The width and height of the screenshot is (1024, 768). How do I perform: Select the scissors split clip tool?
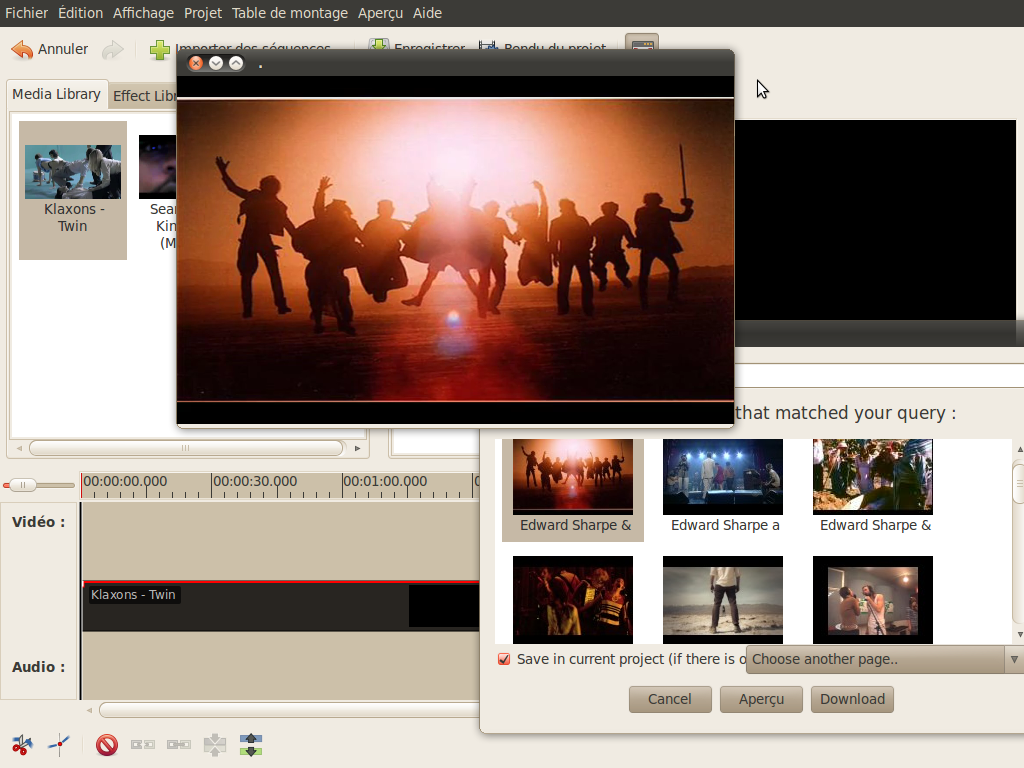click(22, 744)
